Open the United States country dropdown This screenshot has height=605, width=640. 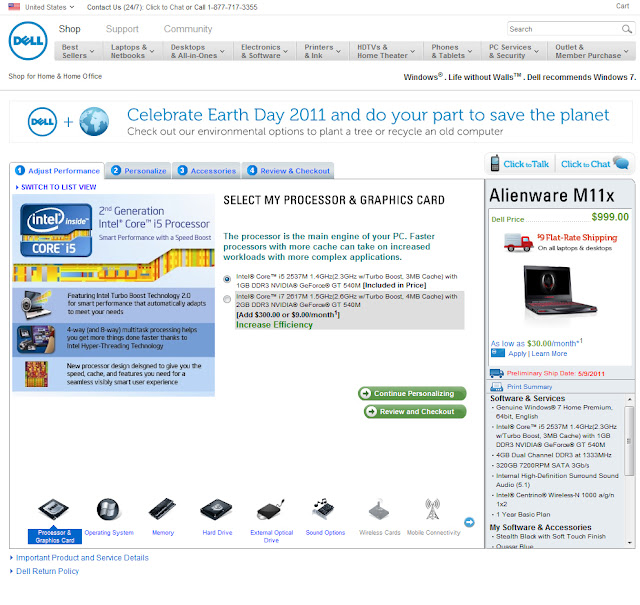click(49, 7)
